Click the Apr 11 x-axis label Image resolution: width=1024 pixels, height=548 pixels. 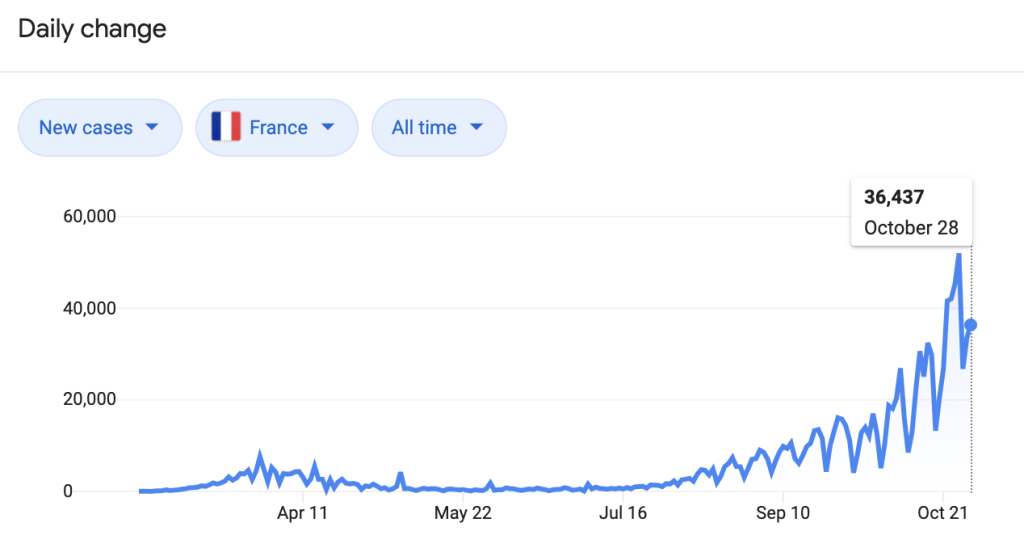coord(302,515)
